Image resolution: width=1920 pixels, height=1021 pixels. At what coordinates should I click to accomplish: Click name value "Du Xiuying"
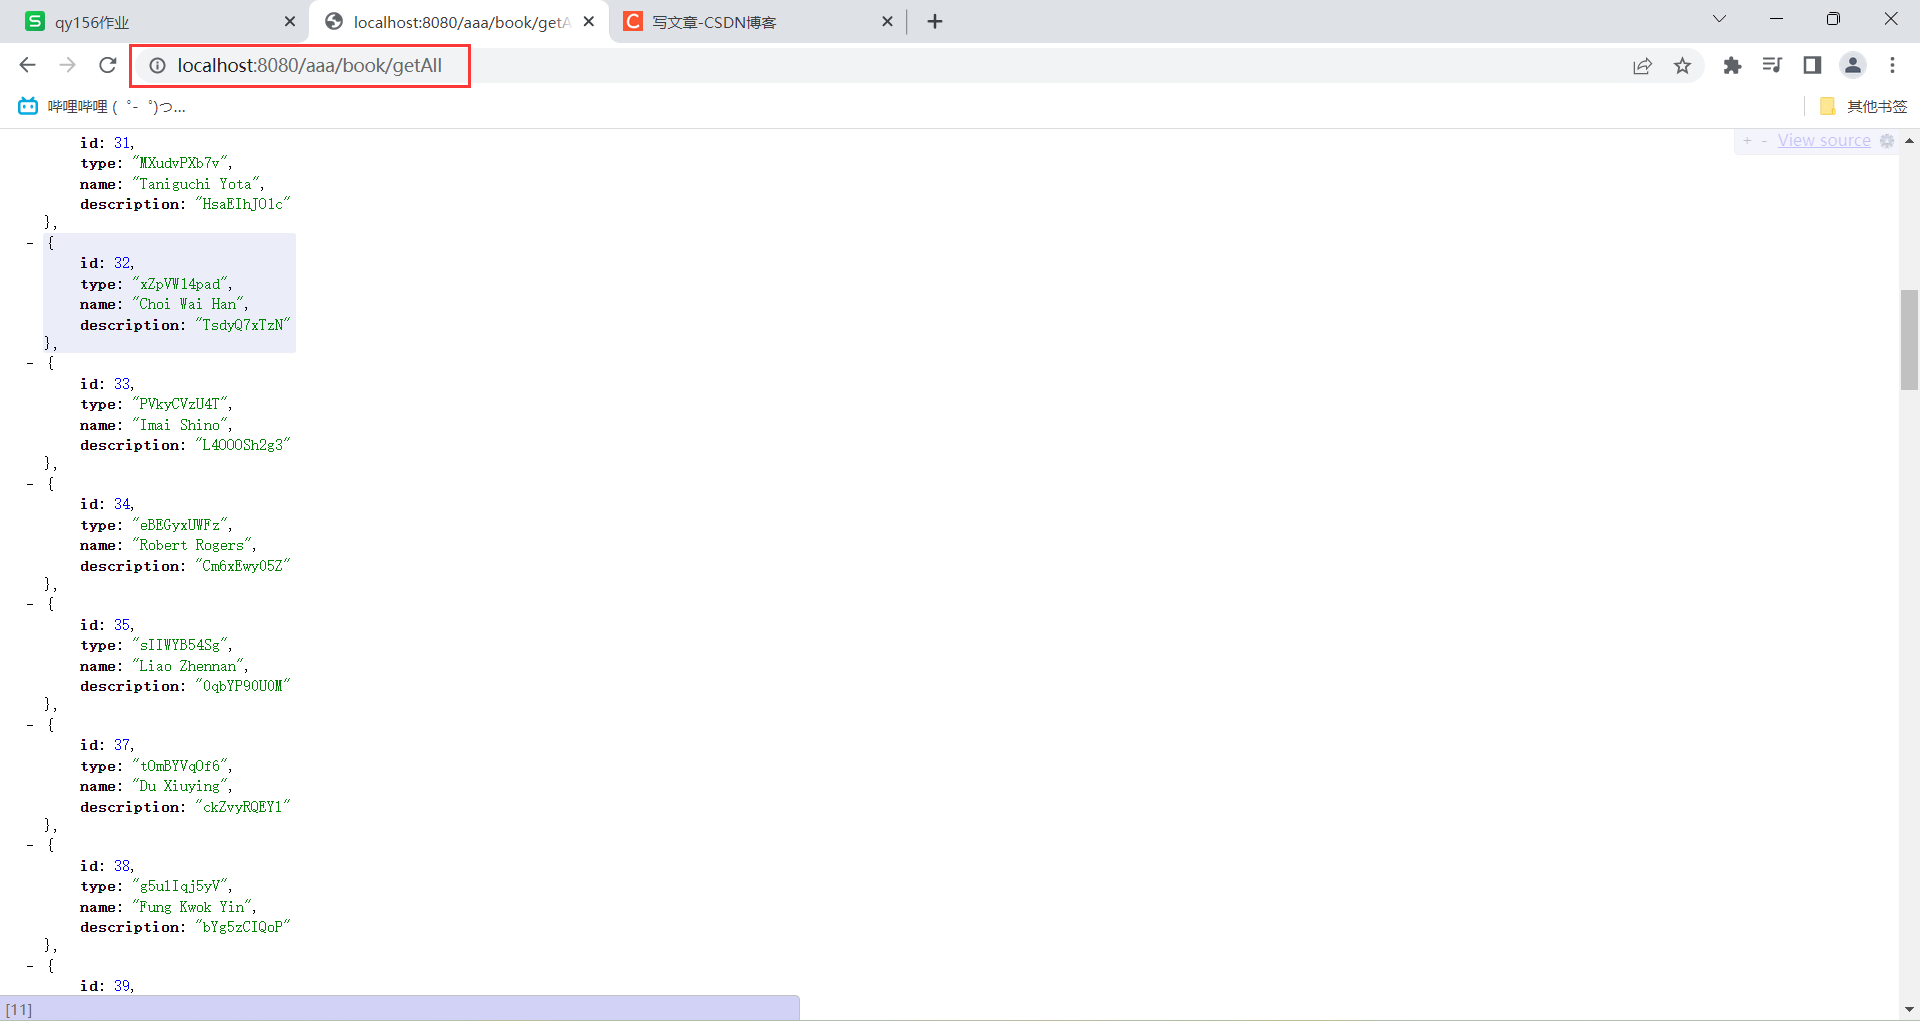pyautogui.click(x=180, y=786)
